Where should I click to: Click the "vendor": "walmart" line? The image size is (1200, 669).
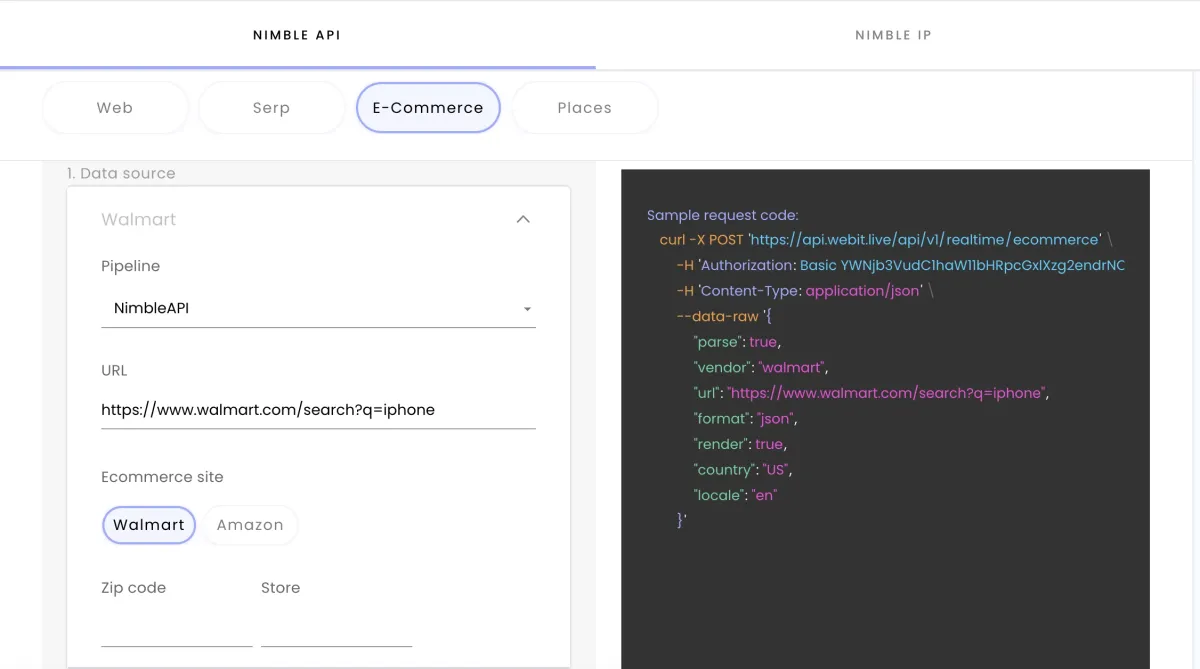click(x=761, y=367)
